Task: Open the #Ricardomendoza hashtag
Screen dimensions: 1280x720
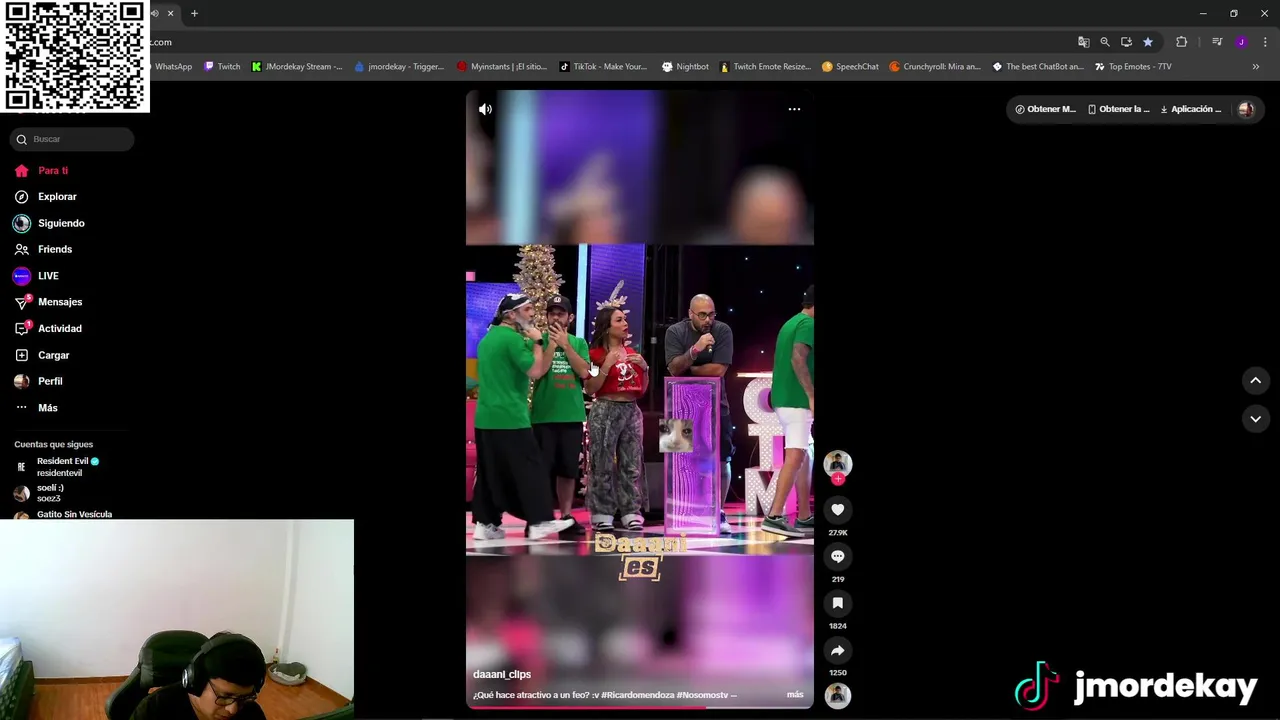Action: (x=638, y=695)
